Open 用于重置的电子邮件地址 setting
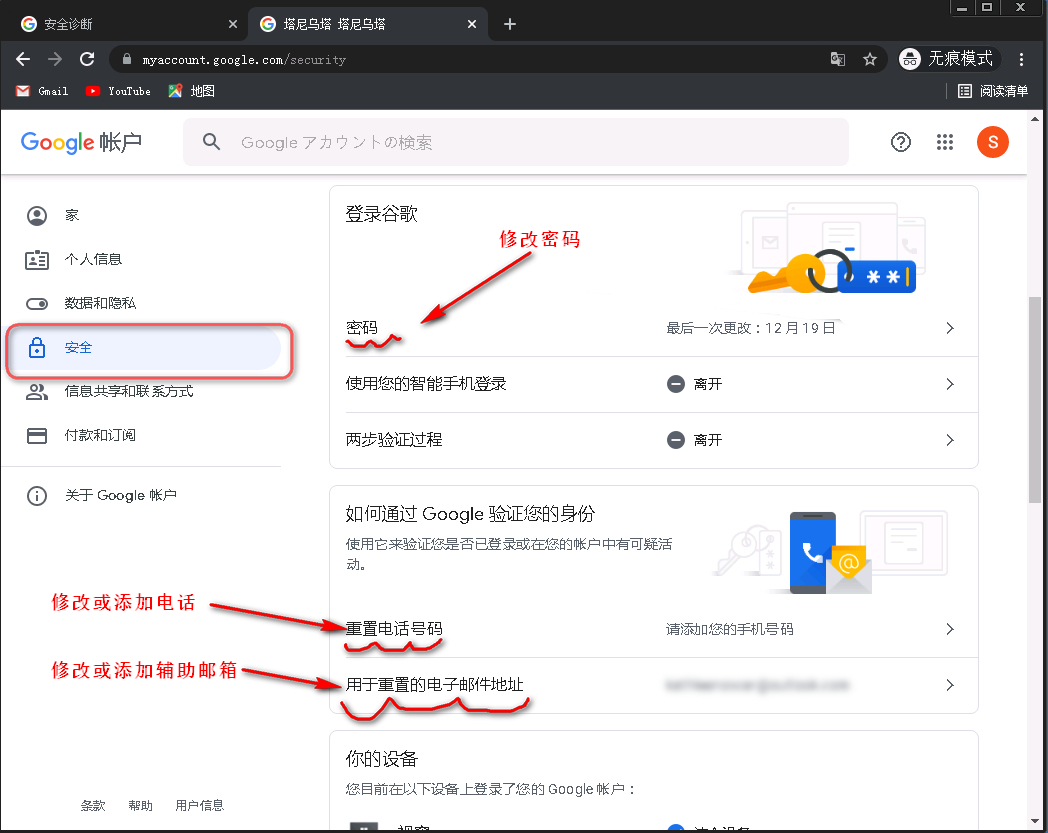 click(654, 685)
